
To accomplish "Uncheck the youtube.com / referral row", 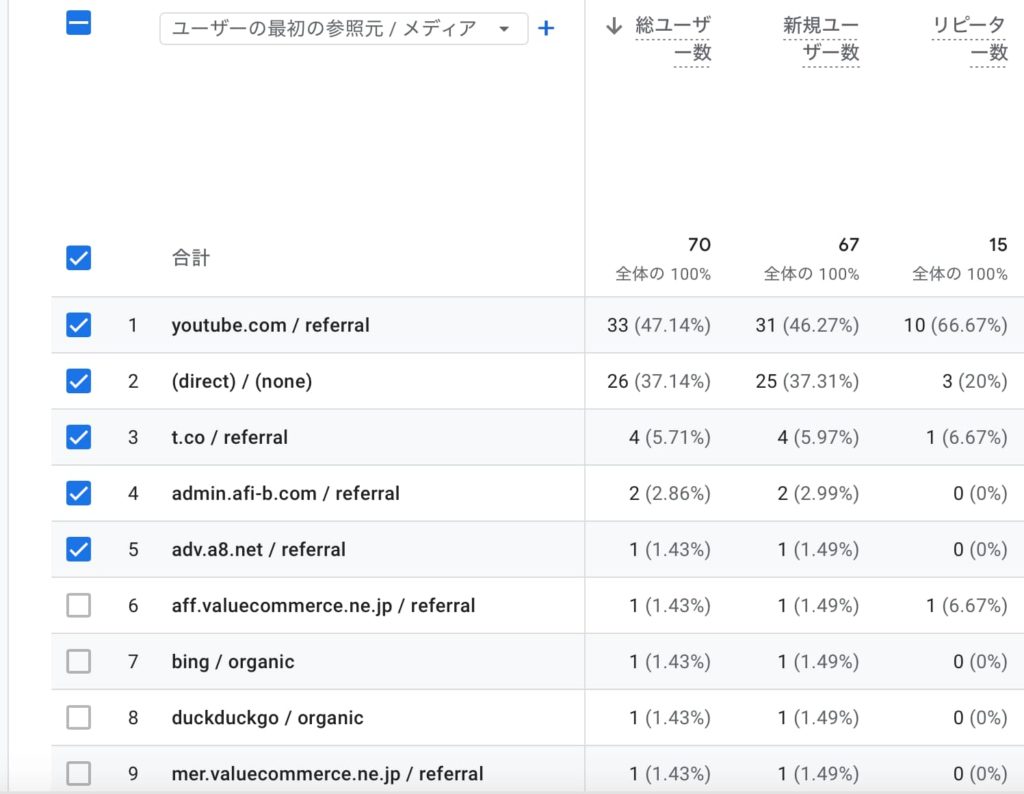I will pos(78,325).
